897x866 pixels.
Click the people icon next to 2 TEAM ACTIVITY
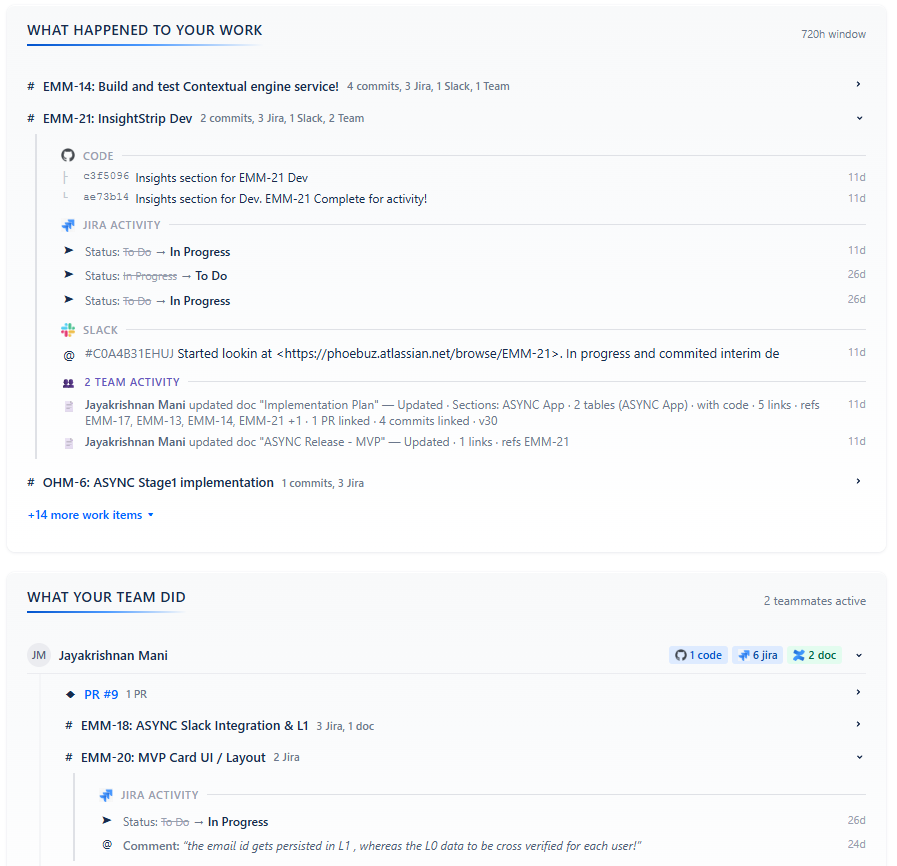pos(68,381)
